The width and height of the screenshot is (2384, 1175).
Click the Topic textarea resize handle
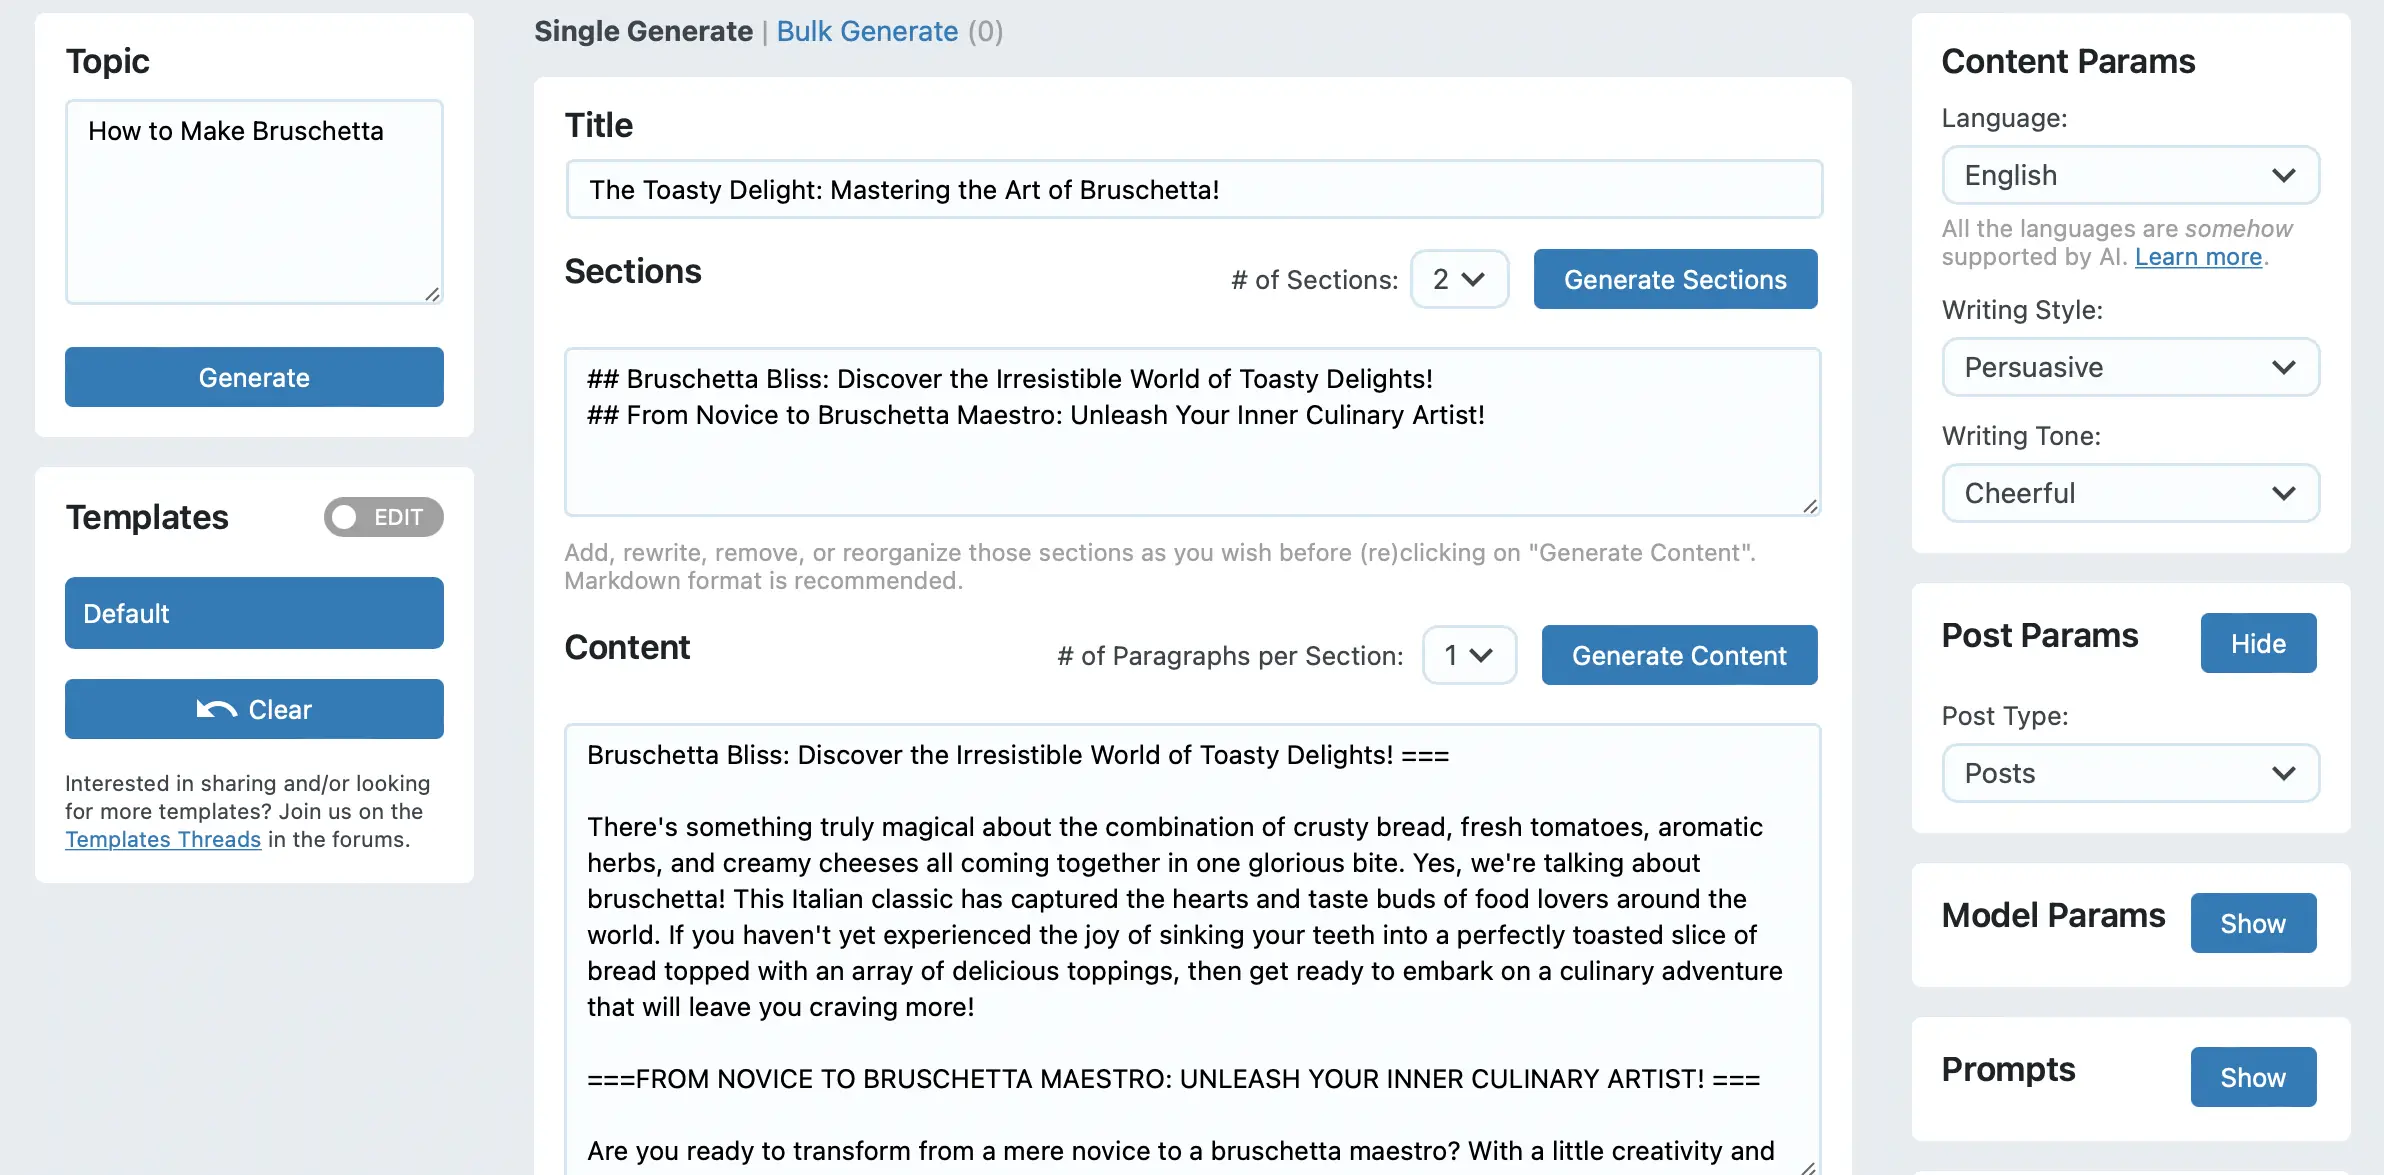tap(432, 294)
